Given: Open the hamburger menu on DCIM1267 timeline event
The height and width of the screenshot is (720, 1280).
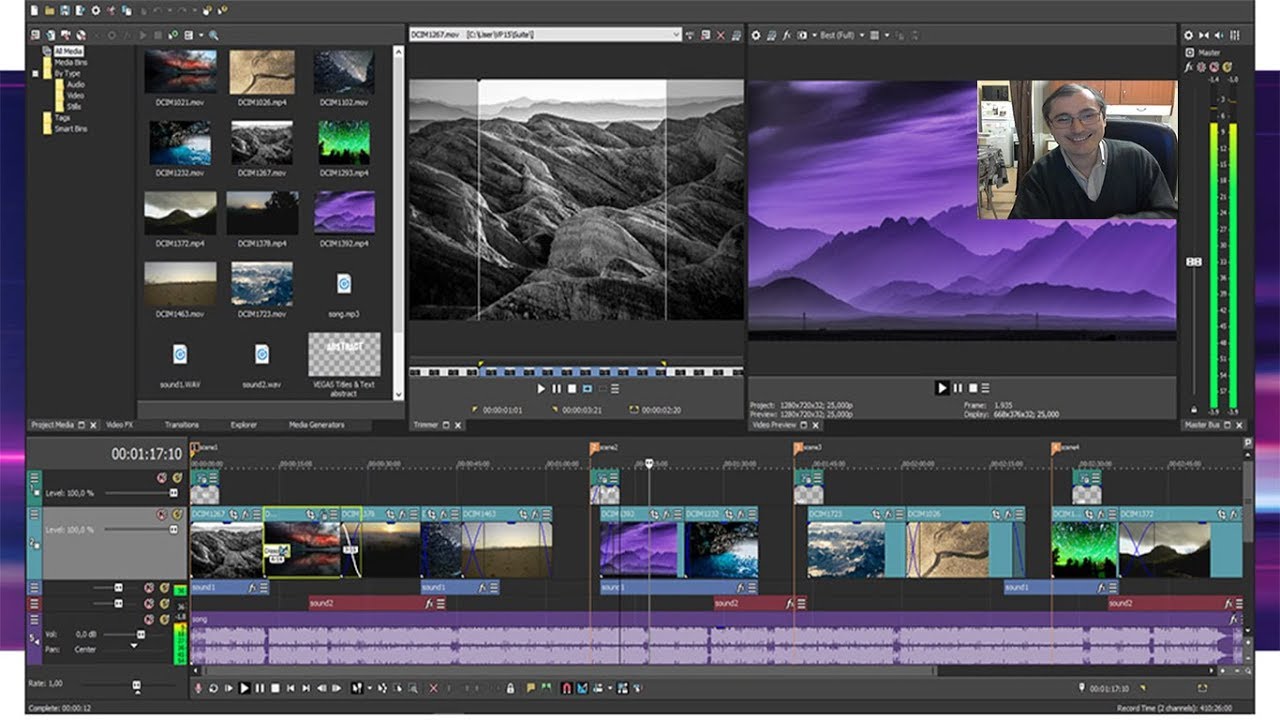Looking at the screenshot, I should (x=257, y=515).
